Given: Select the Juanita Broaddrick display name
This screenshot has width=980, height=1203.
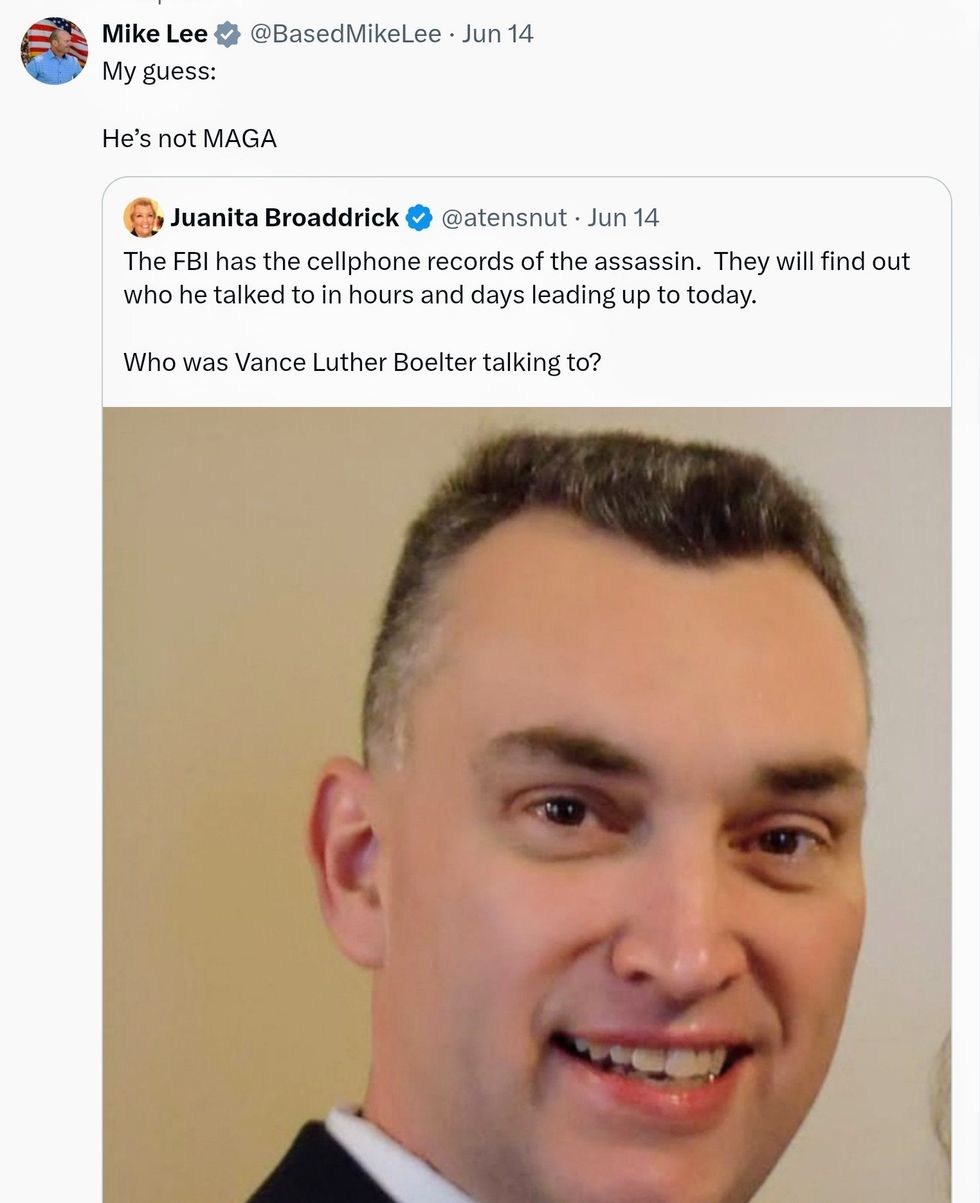Looking at the screenshot, I should pyautogui.click(x=285, y=217).
